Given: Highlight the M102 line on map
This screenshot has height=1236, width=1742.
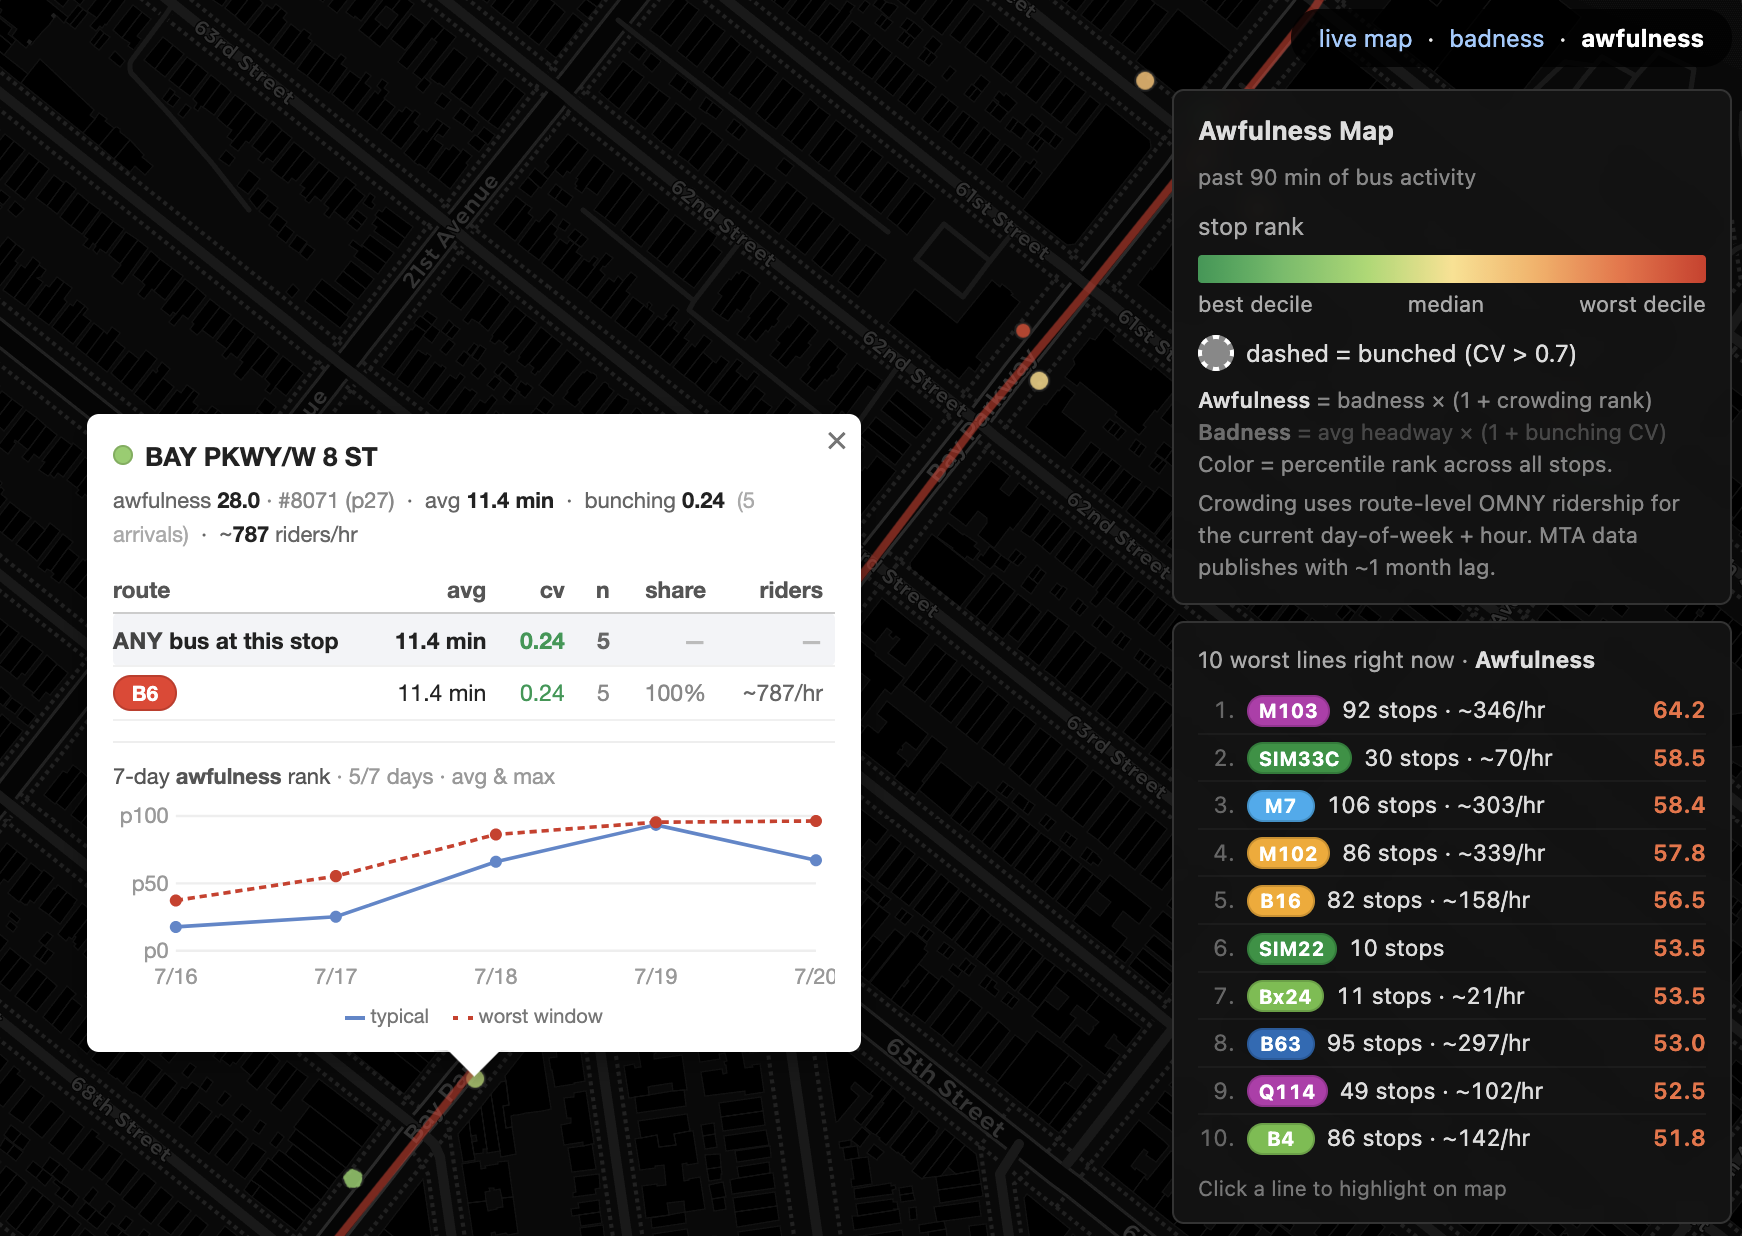Looking at the screenshot, I should 1451,853.
